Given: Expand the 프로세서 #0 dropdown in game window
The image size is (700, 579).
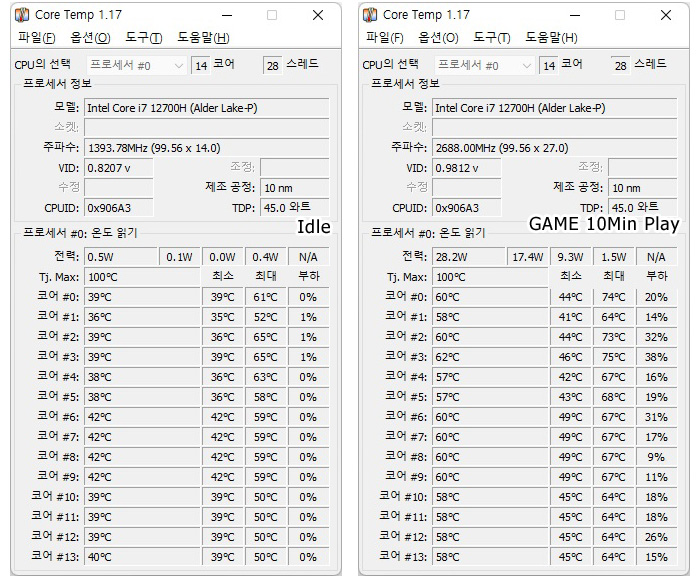Looking at the screenshot, I should 483,66.
